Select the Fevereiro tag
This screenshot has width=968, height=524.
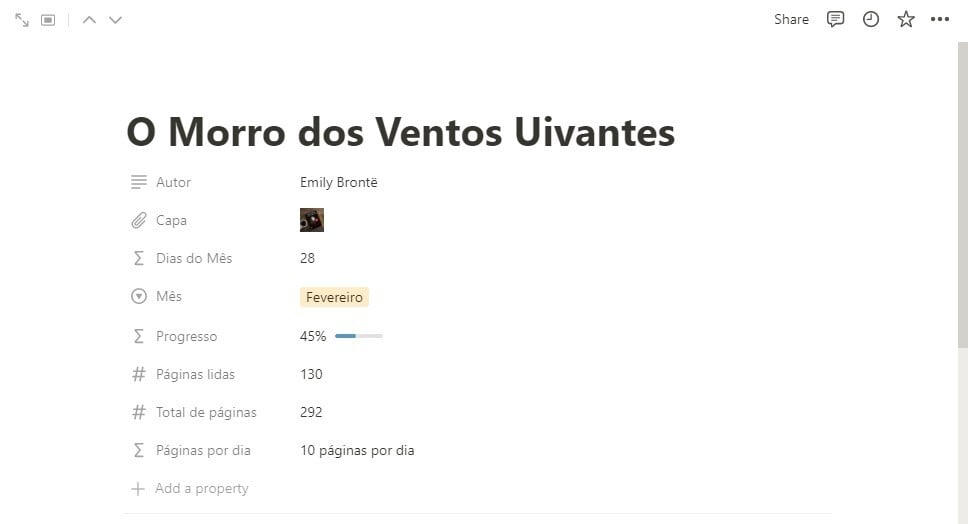pyautogui.click(x=334, y=297)
